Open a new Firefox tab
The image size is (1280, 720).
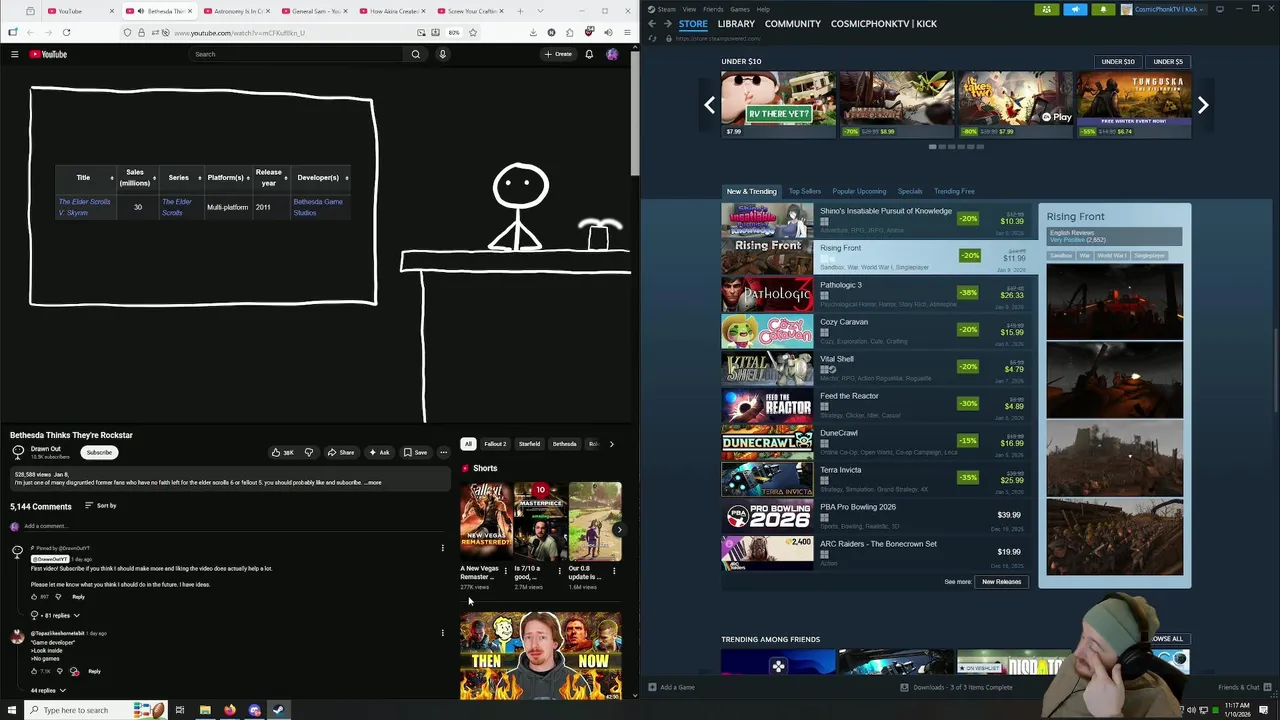click(x=520, y=11)
